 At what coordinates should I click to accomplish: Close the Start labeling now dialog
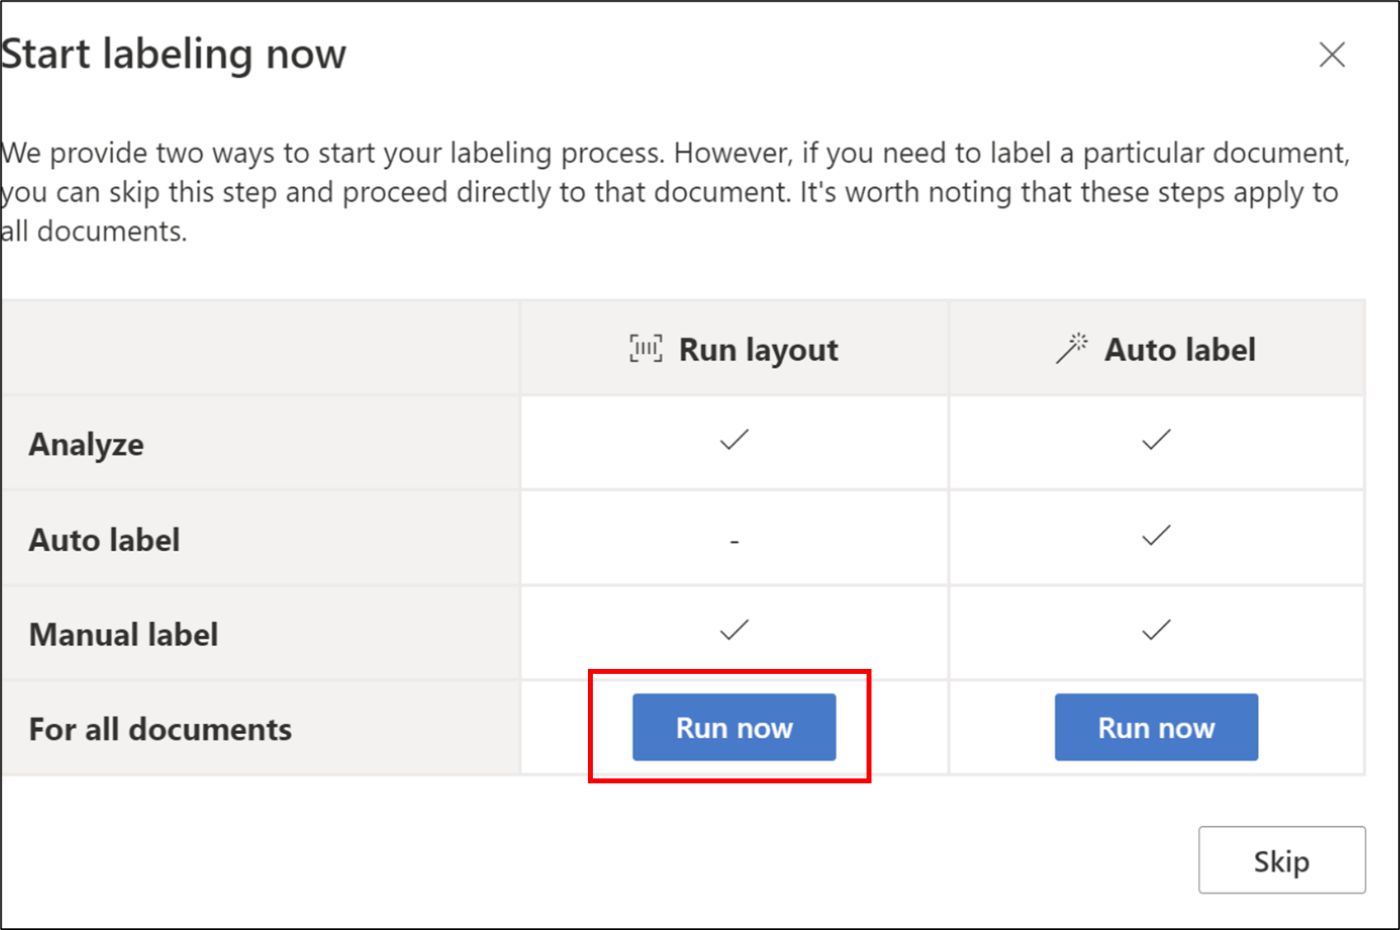[1331, 55]
